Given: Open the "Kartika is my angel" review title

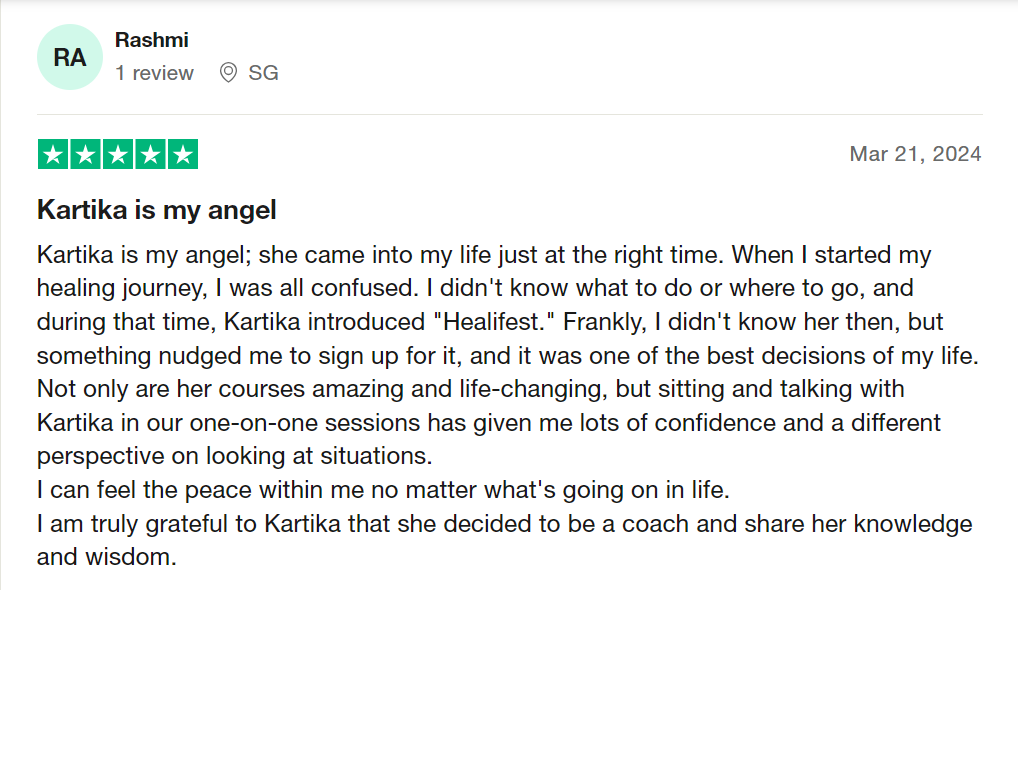Looking at the screenshot, I should click(156, 210).
